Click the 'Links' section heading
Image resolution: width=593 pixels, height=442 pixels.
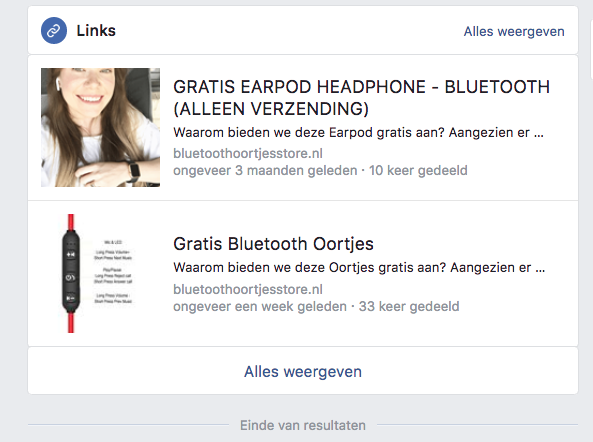(96, 31)
